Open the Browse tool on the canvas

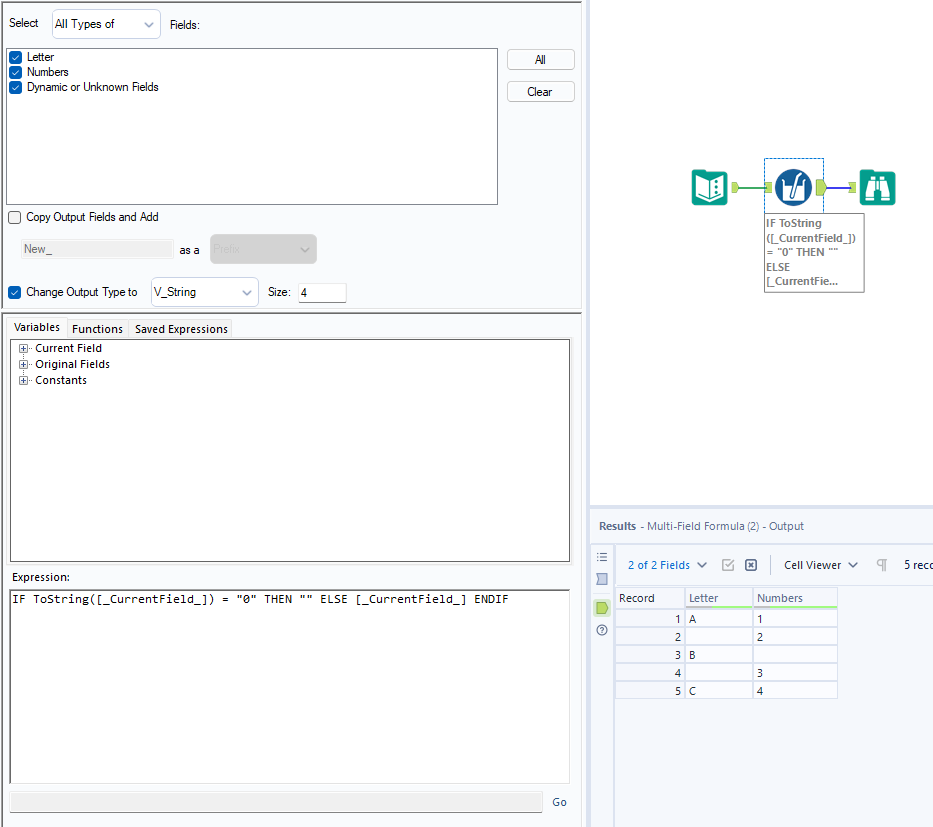877,186
